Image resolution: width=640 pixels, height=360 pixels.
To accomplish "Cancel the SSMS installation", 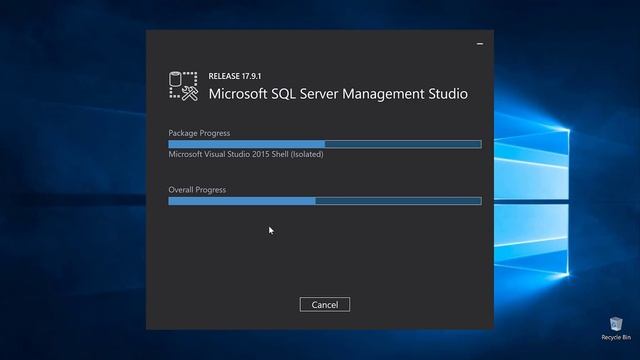I will pos(324,304).
